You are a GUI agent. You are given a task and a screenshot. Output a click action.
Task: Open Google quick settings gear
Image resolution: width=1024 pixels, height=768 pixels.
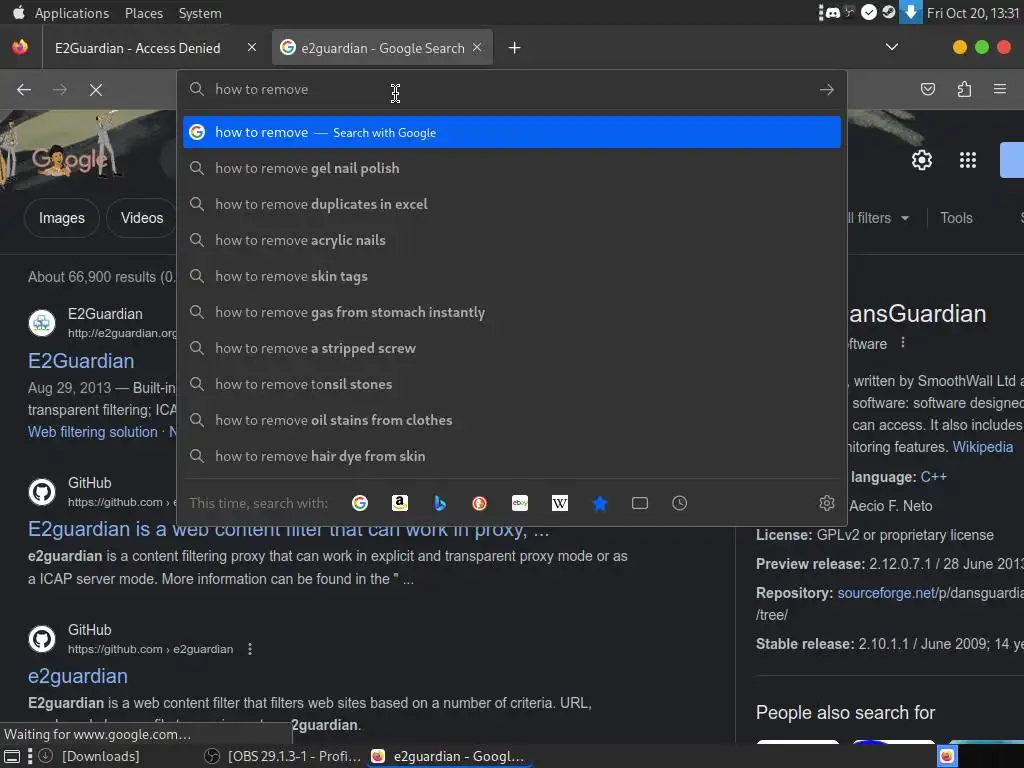tap(921, 160)
